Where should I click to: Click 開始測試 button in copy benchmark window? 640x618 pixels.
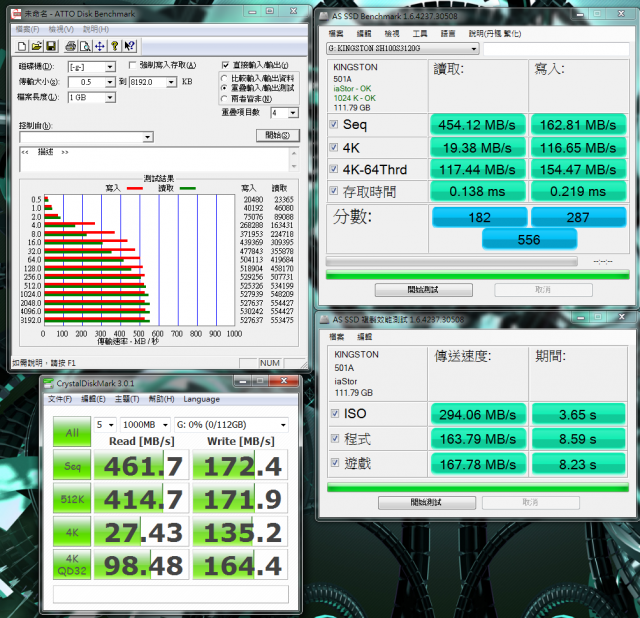[427, 502]
